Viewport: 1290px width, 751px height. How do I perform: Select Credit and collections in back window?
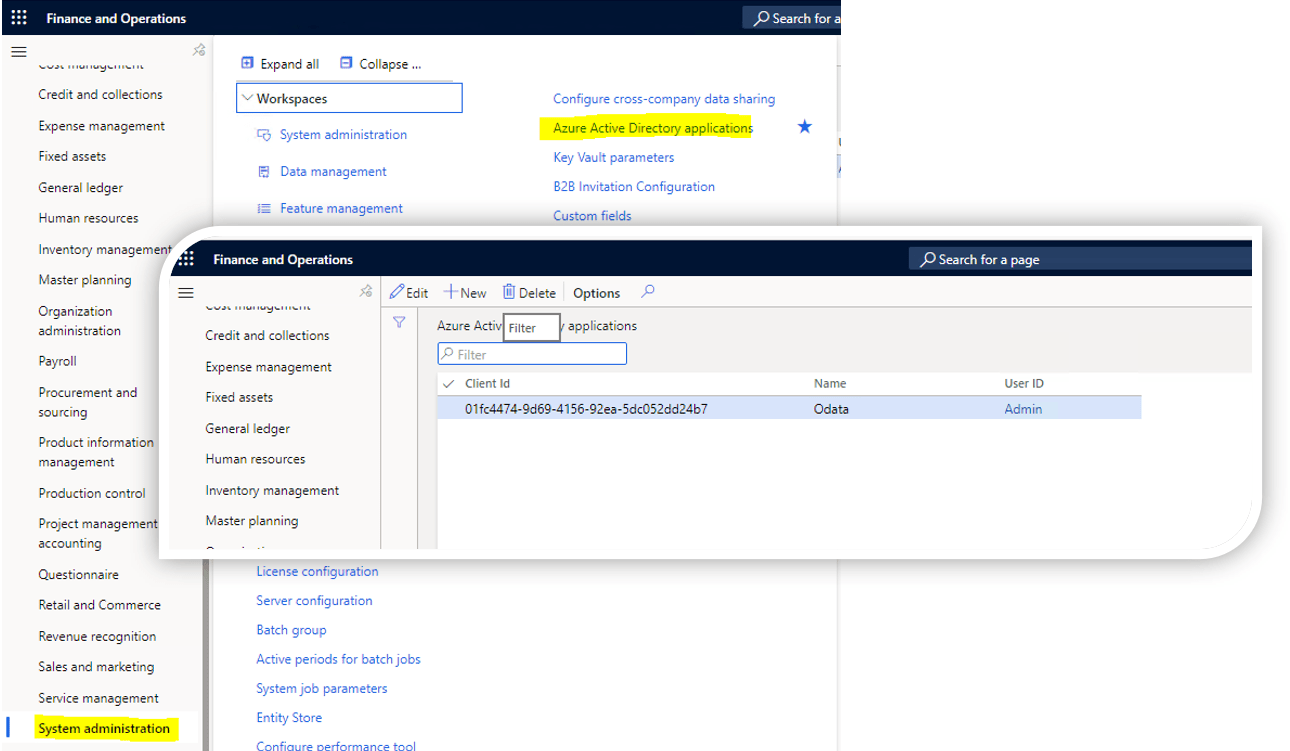(x=100, y=94)
